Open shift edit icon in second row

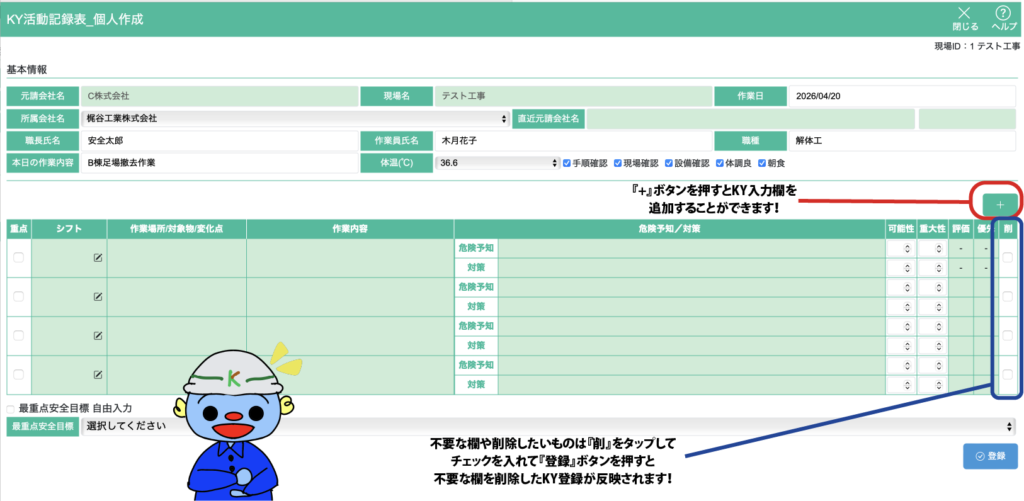pos(98,297)
